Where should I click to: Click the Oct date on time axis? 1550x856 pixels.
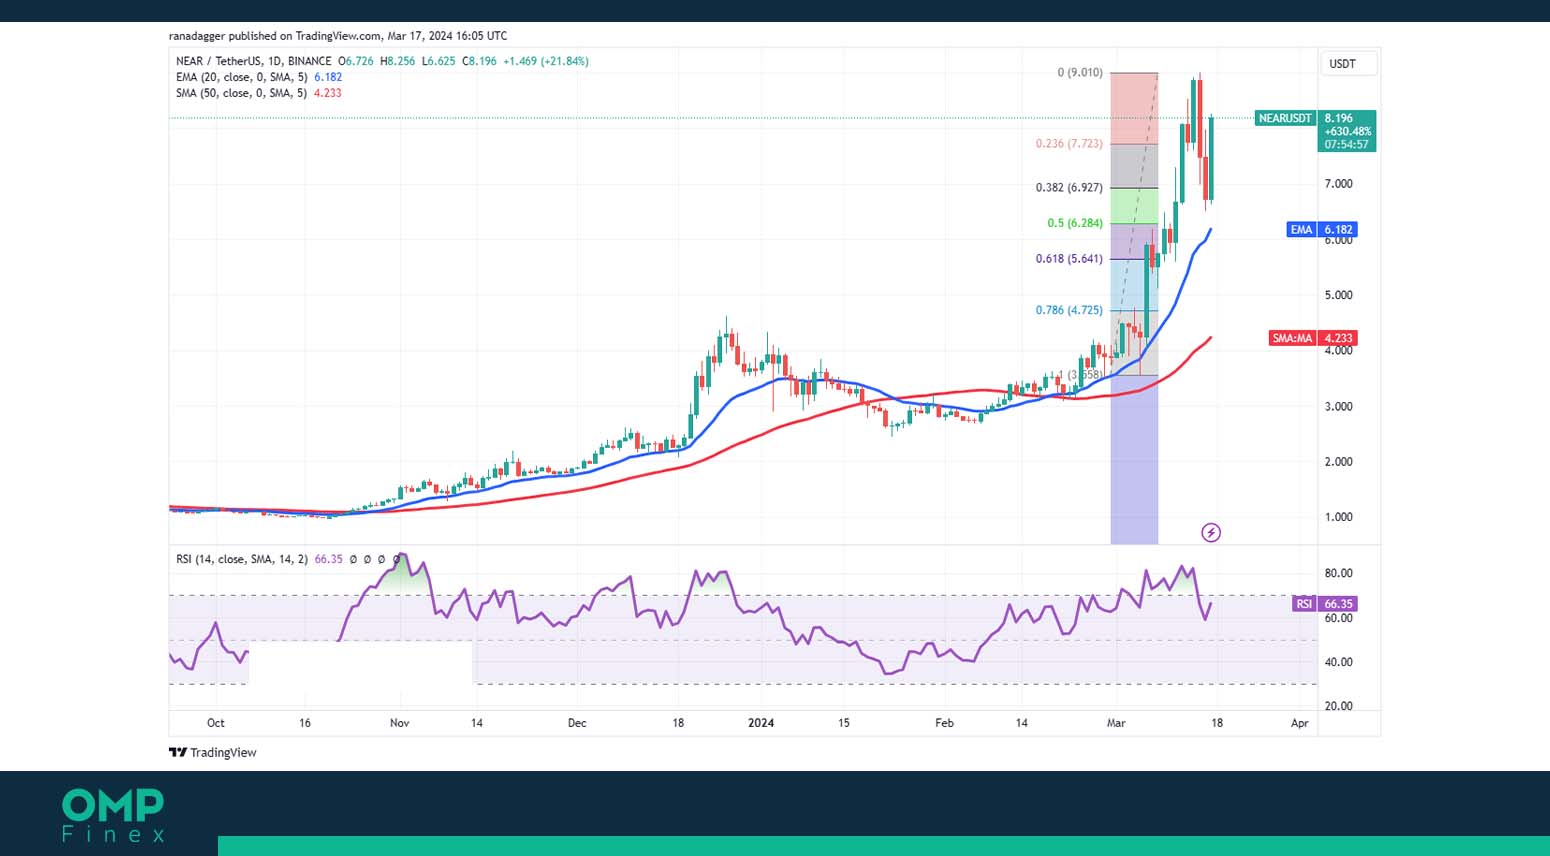216,723
